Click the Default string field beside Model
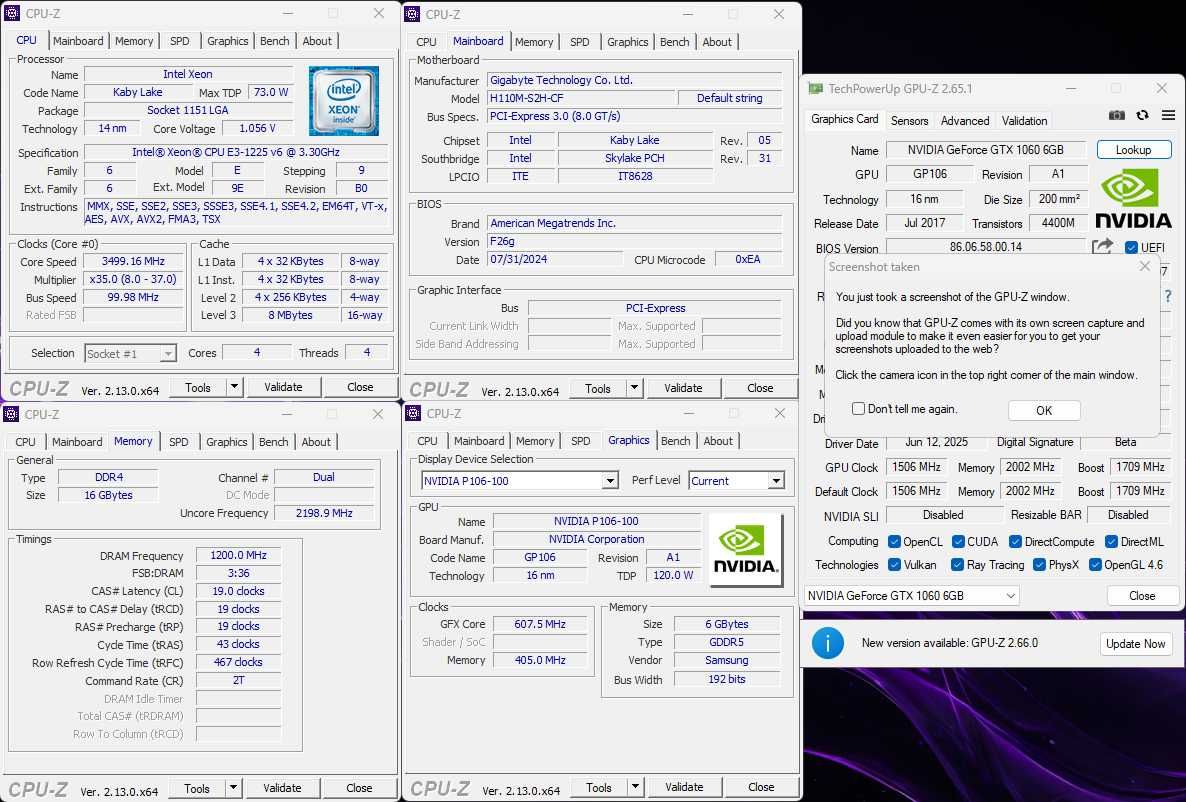 click(729, 98)
